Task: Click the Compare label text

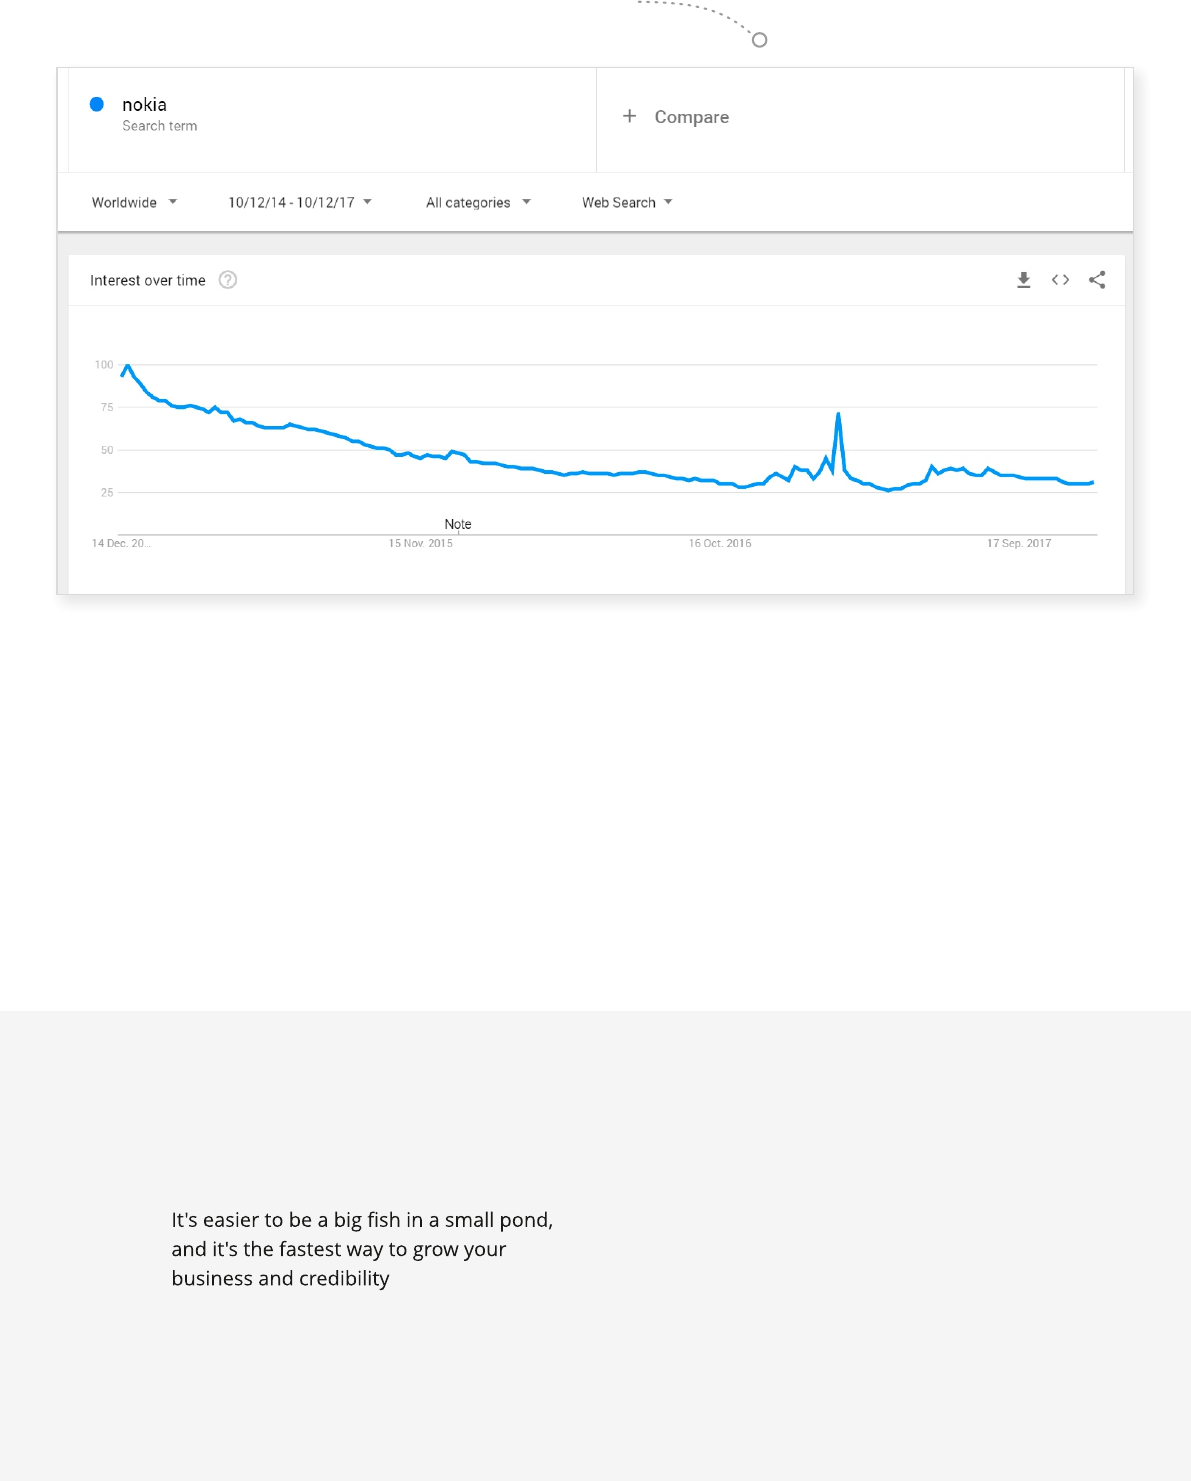Action: pos(692,117)
